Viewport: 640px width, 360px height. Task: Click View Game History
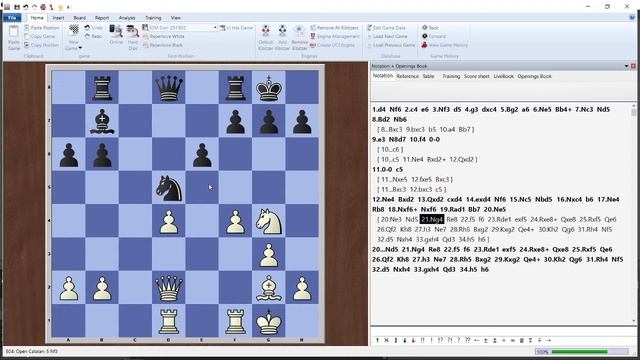tap(444, 45)
